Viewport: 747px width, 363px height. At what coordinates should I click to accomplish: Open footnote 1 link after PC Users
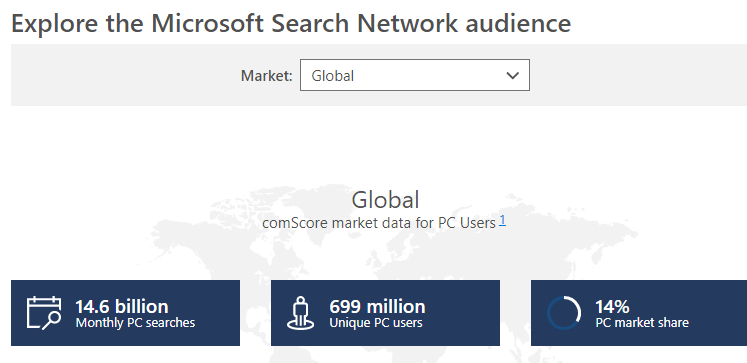pos(502,221)
